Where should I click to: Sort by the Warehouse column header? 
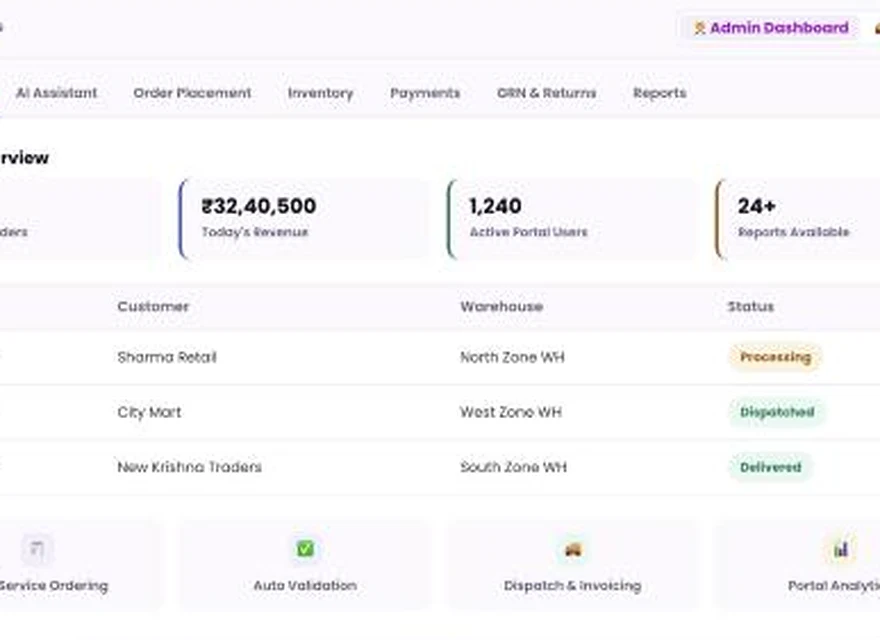click(502, 307)
